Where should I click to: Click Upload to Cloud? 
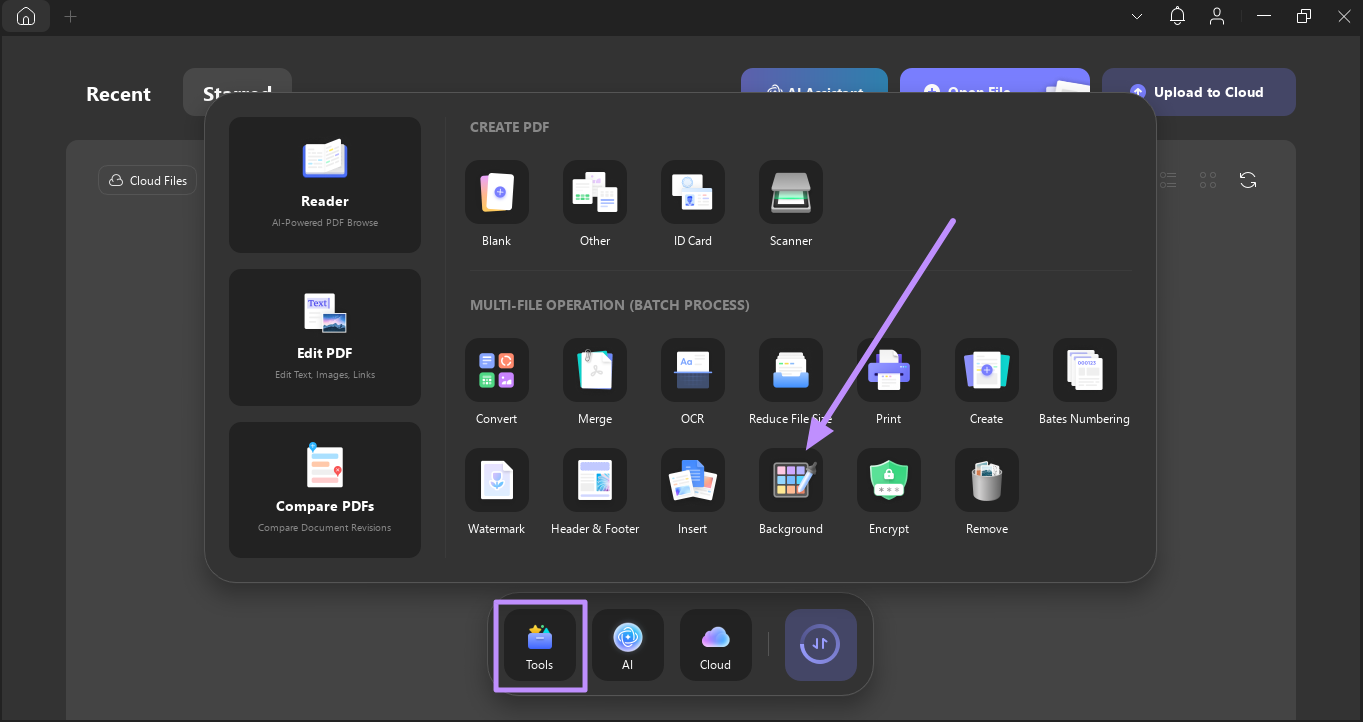[x=1198, y=91]
